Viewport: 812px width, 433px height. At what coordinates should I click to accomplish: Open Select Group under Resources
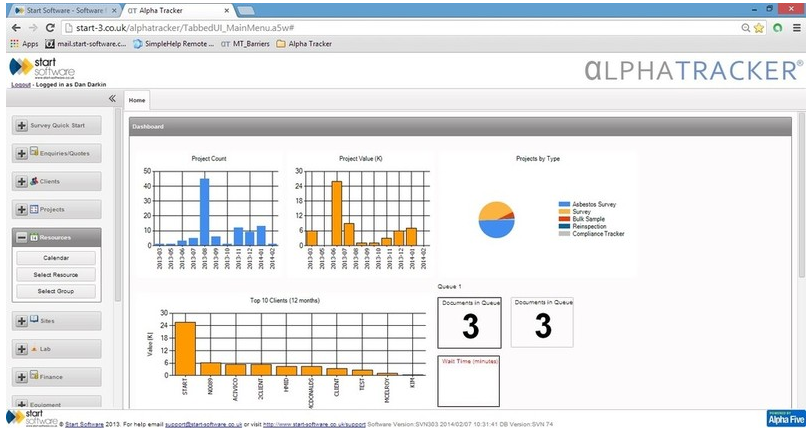click(x=56, y=291)
